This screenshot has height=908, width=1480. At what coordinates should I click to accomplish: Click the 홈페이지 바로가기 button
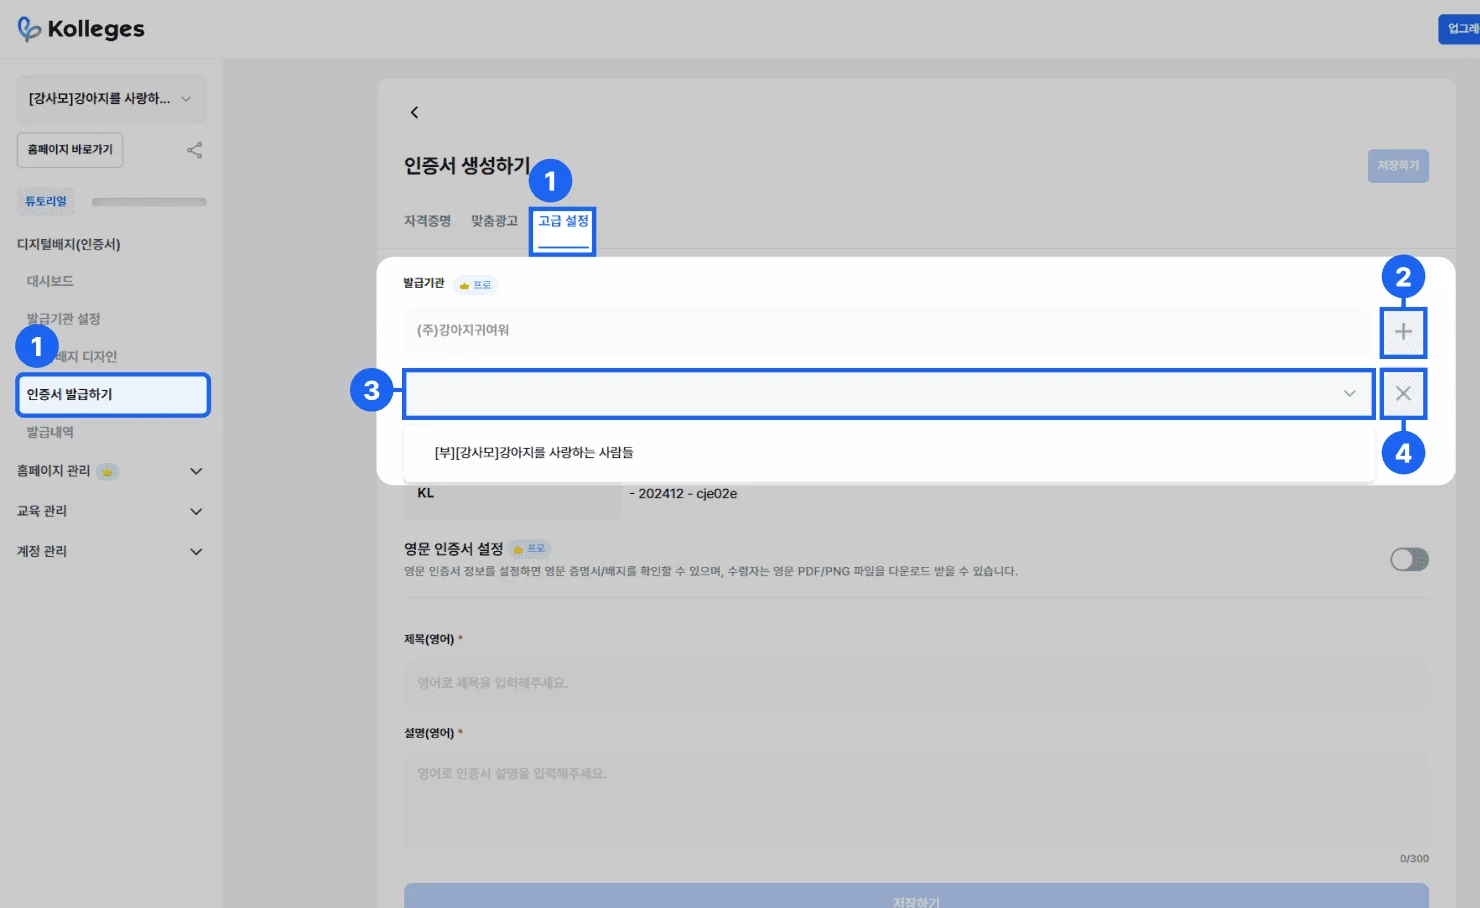click(70, 150)
